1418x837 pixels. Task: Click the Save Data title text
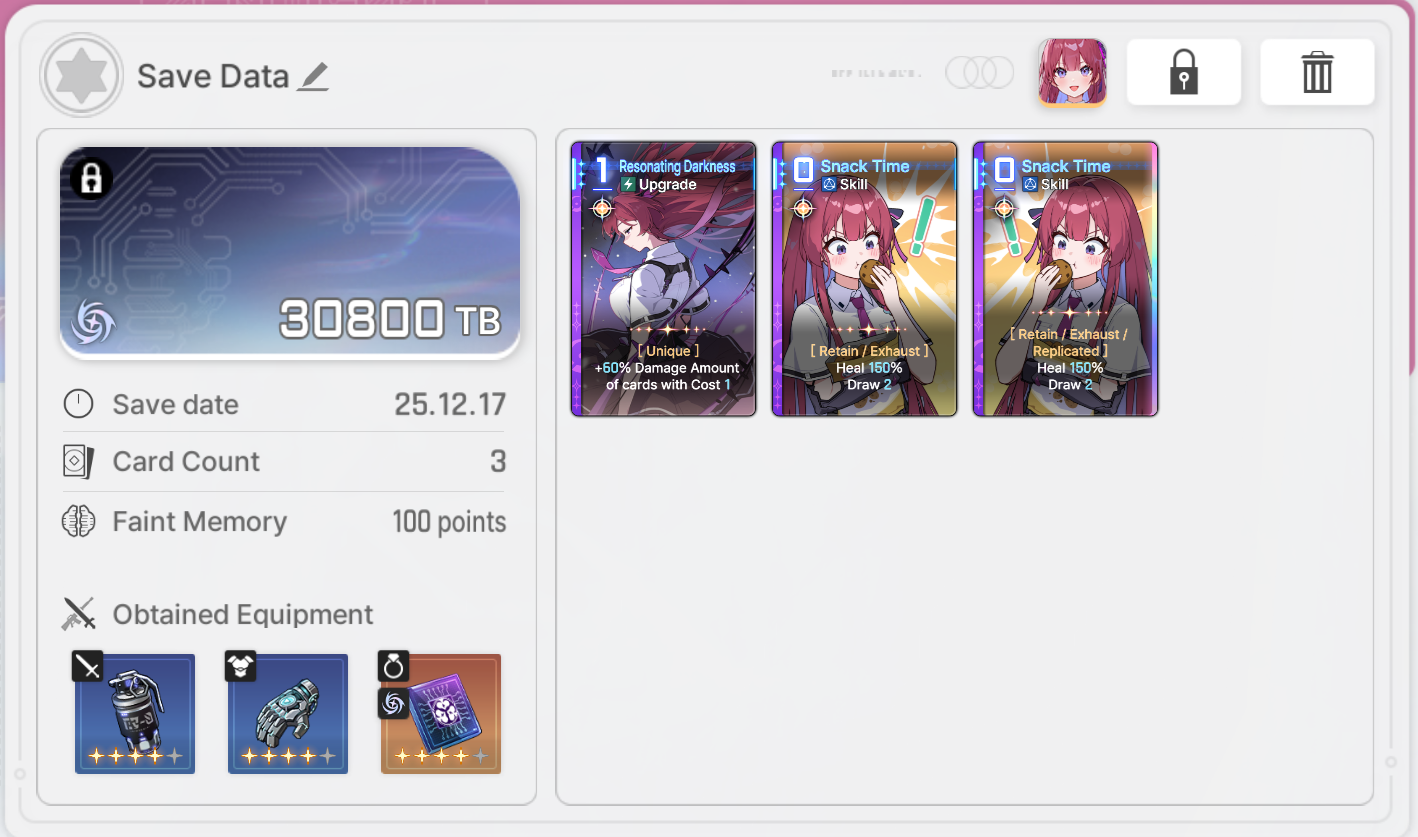pyautogui.click(x=213, y=76)
